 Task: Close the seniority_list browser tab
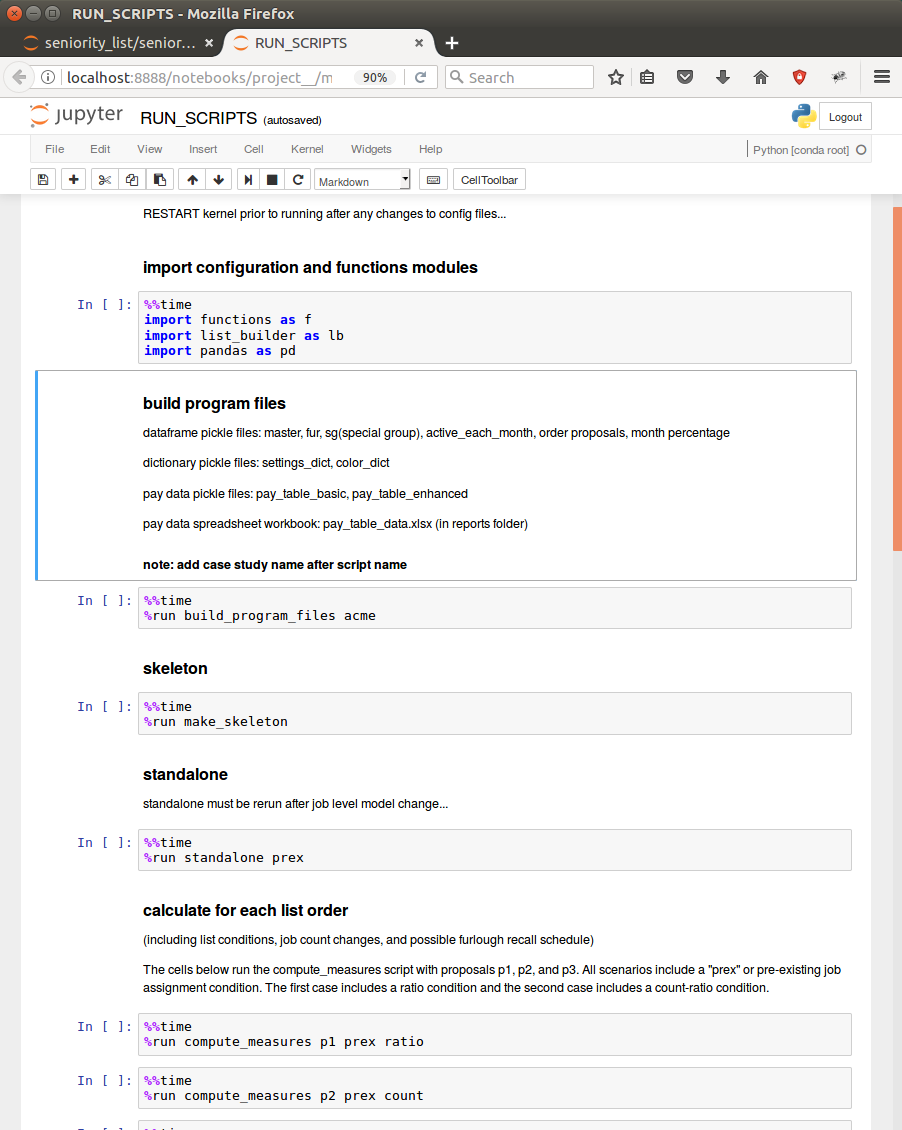[208, 43]
